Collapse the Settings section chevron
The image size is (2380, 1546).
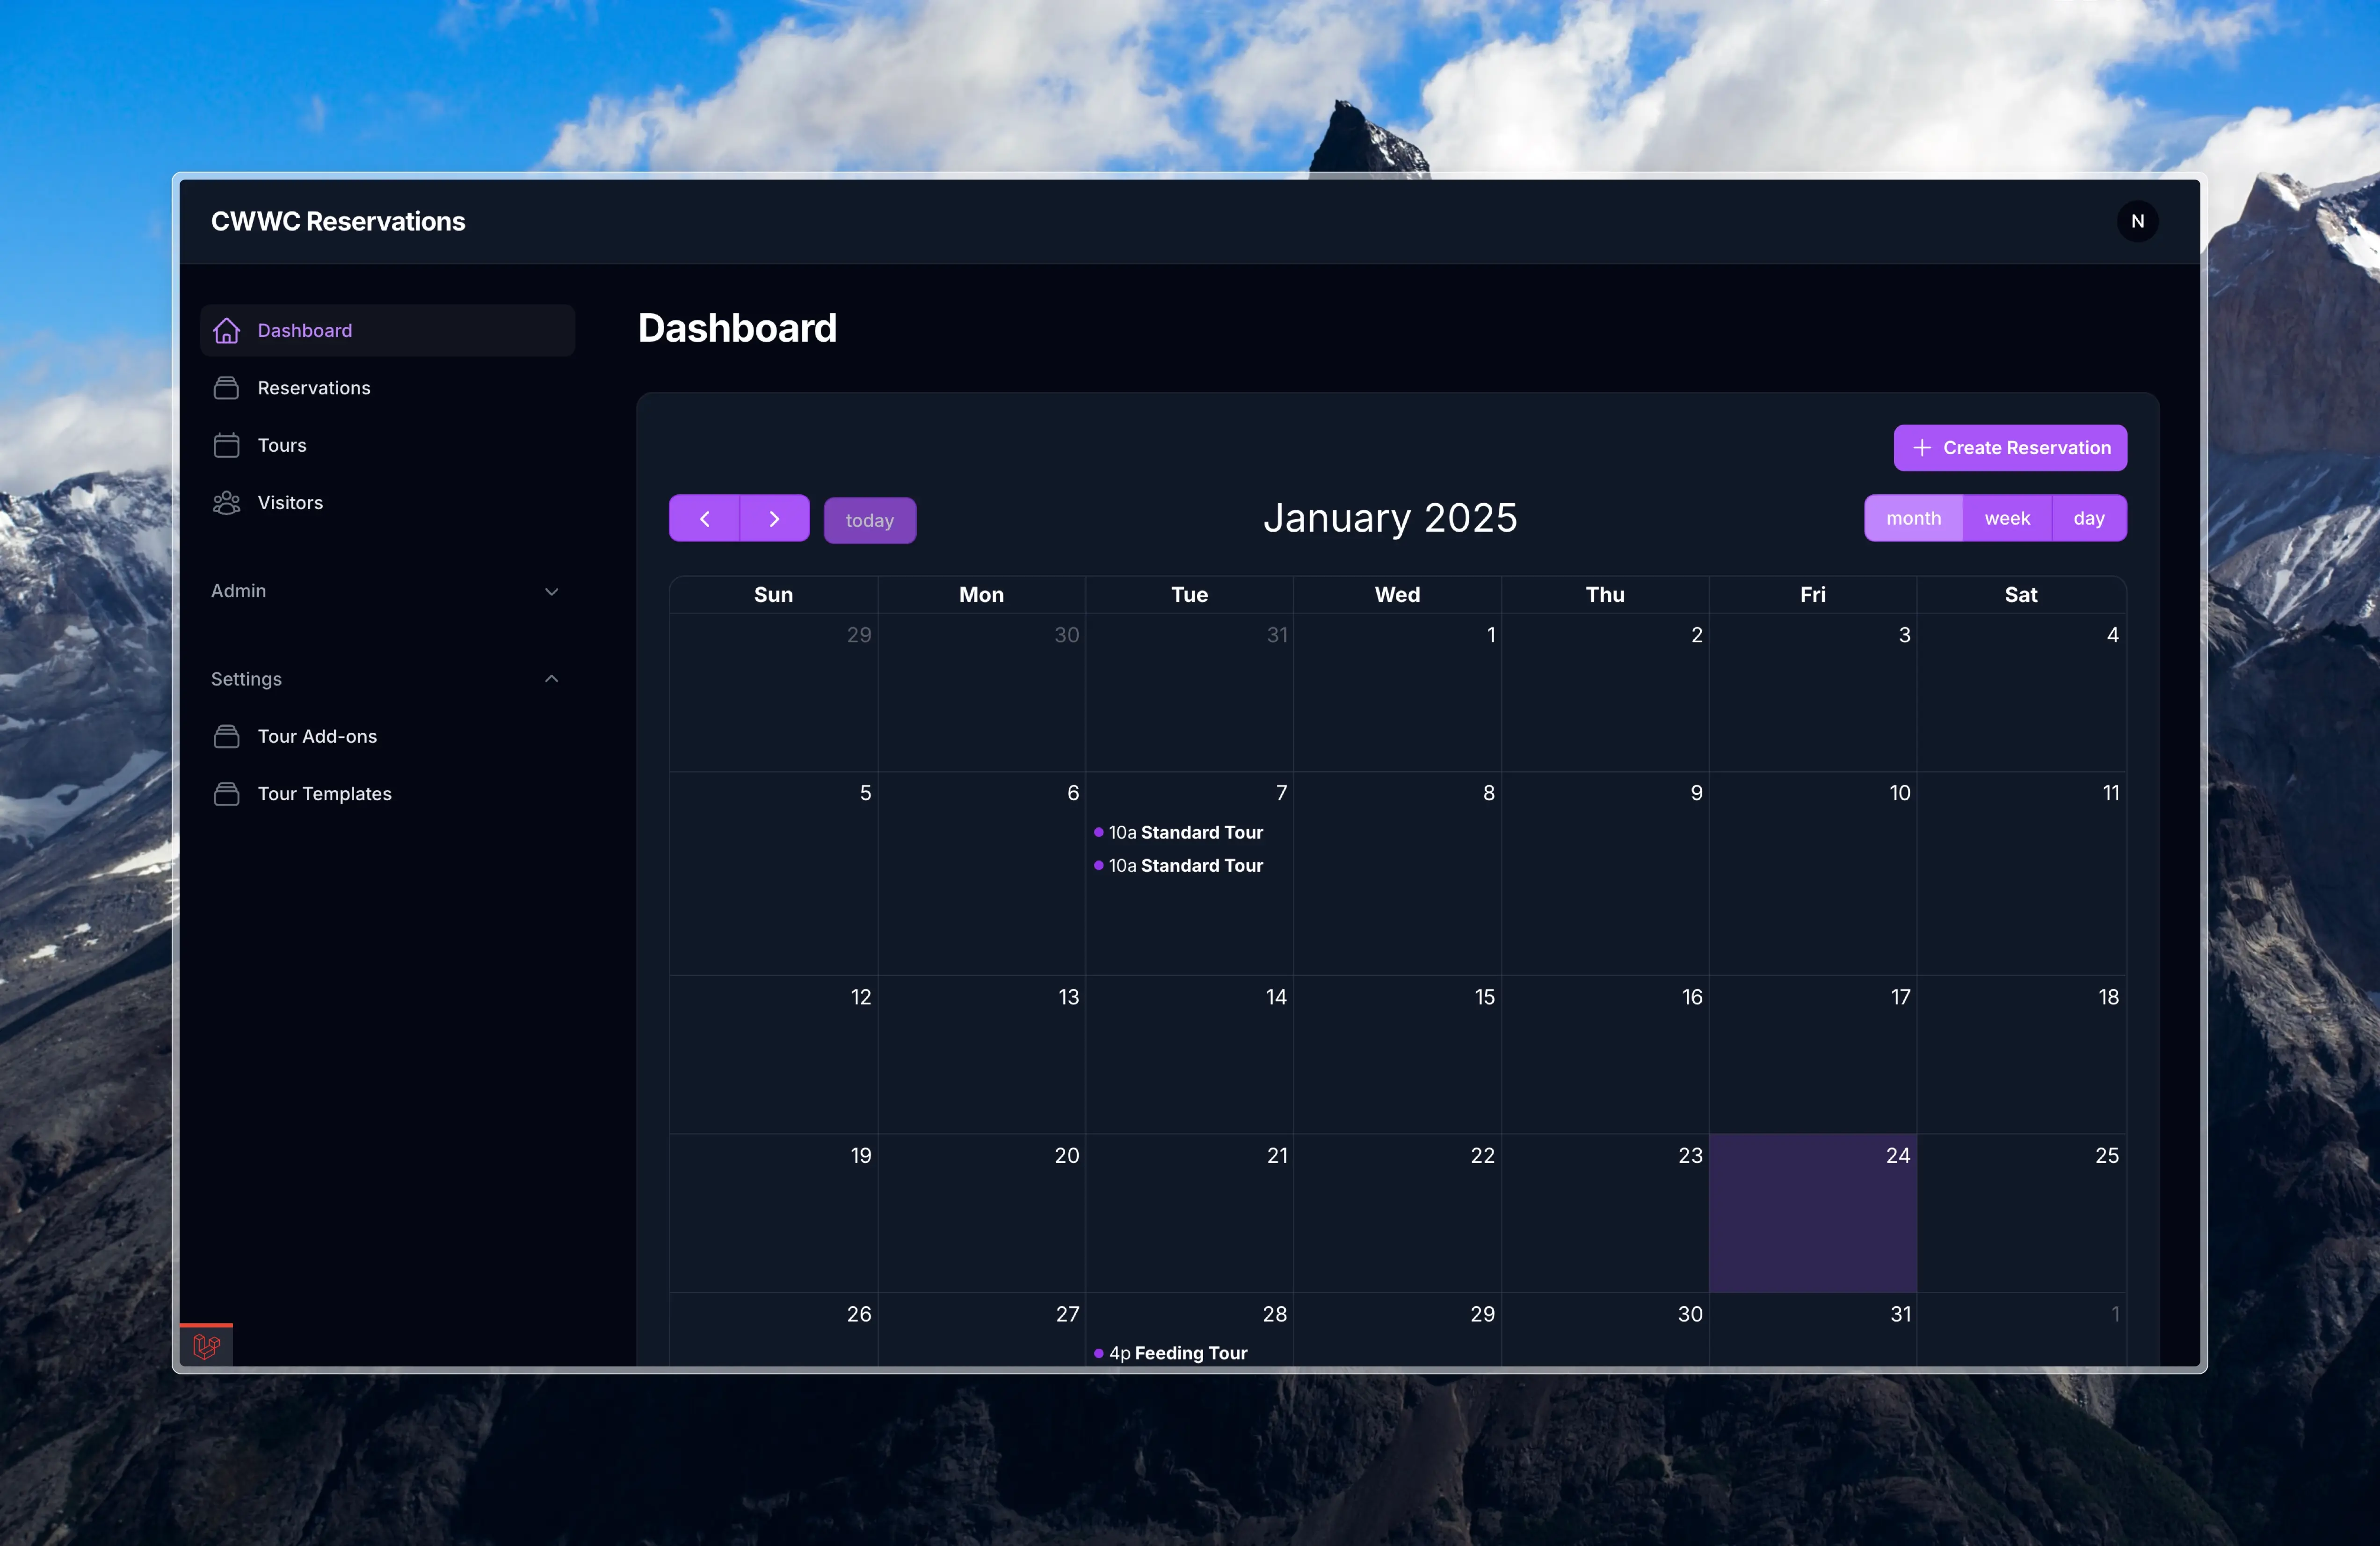click(x=551, y=679)
